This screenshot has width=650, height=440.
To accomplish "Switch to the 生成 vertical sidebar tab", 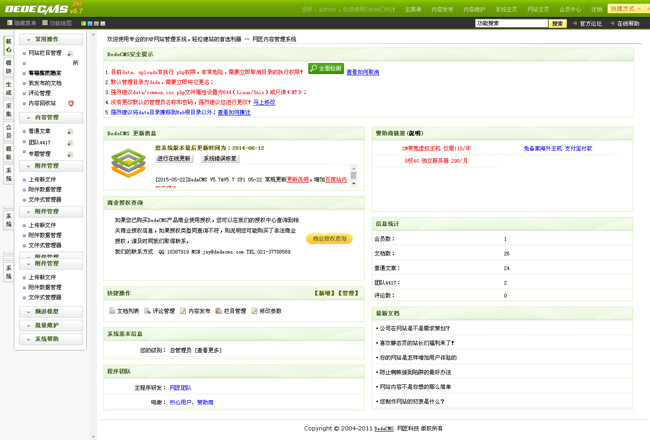I will (x=9, y=88).
